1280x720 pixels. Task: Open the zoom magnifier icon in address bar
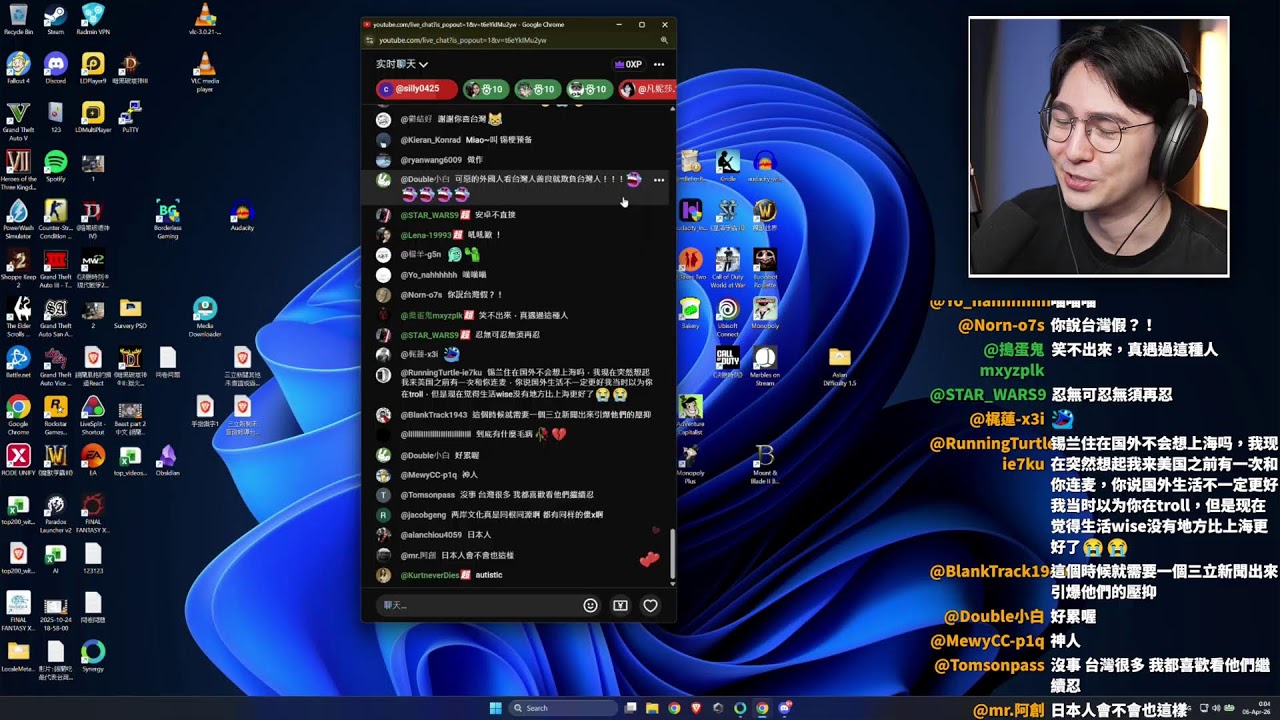(x=664, y=40)
